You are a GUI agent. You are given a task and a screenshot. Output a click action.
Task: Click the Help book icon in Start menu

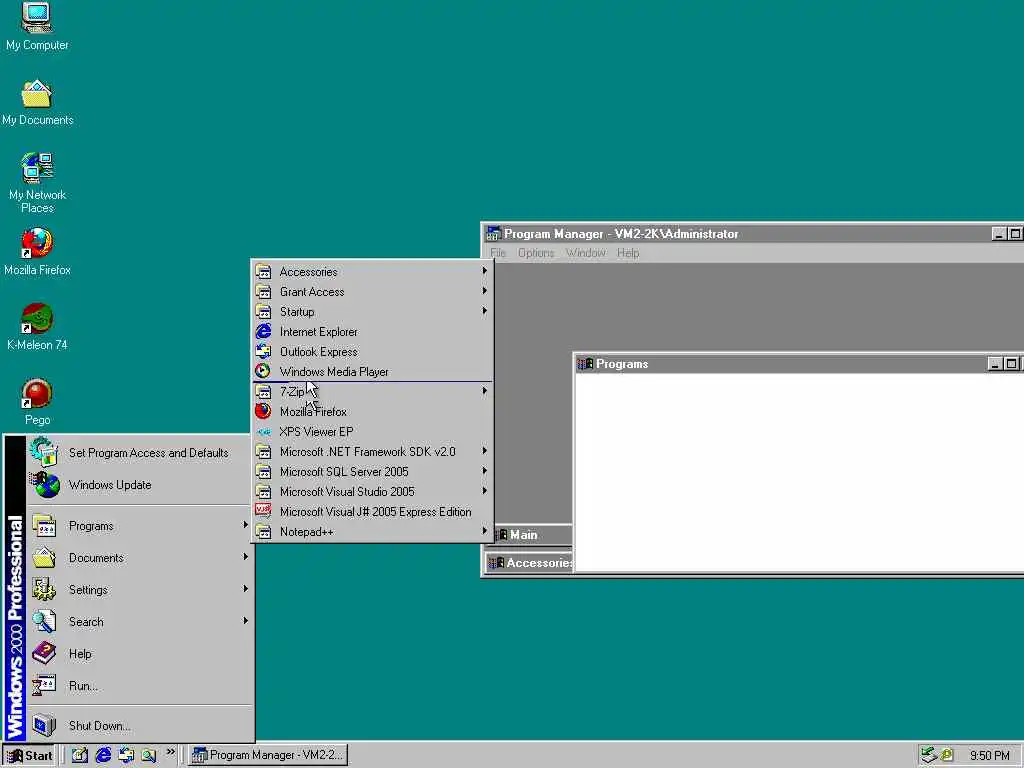coord(44,653)
